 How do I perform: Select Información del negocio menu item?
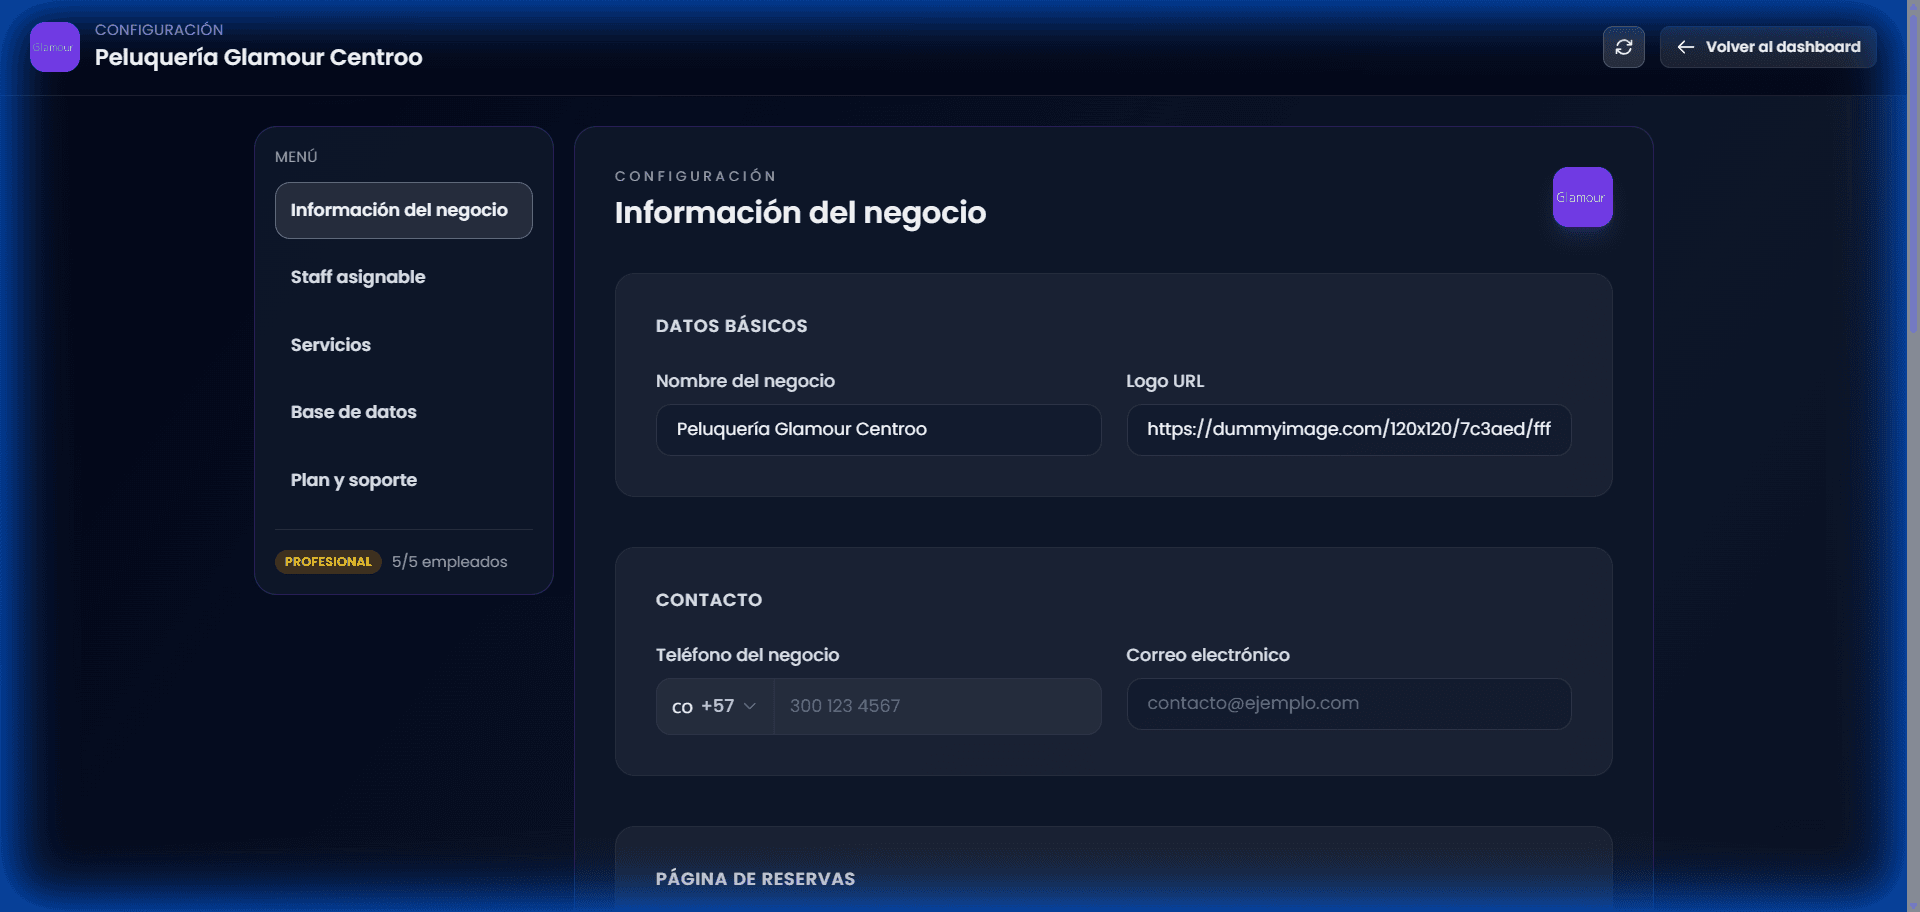(x=399, y=210)
